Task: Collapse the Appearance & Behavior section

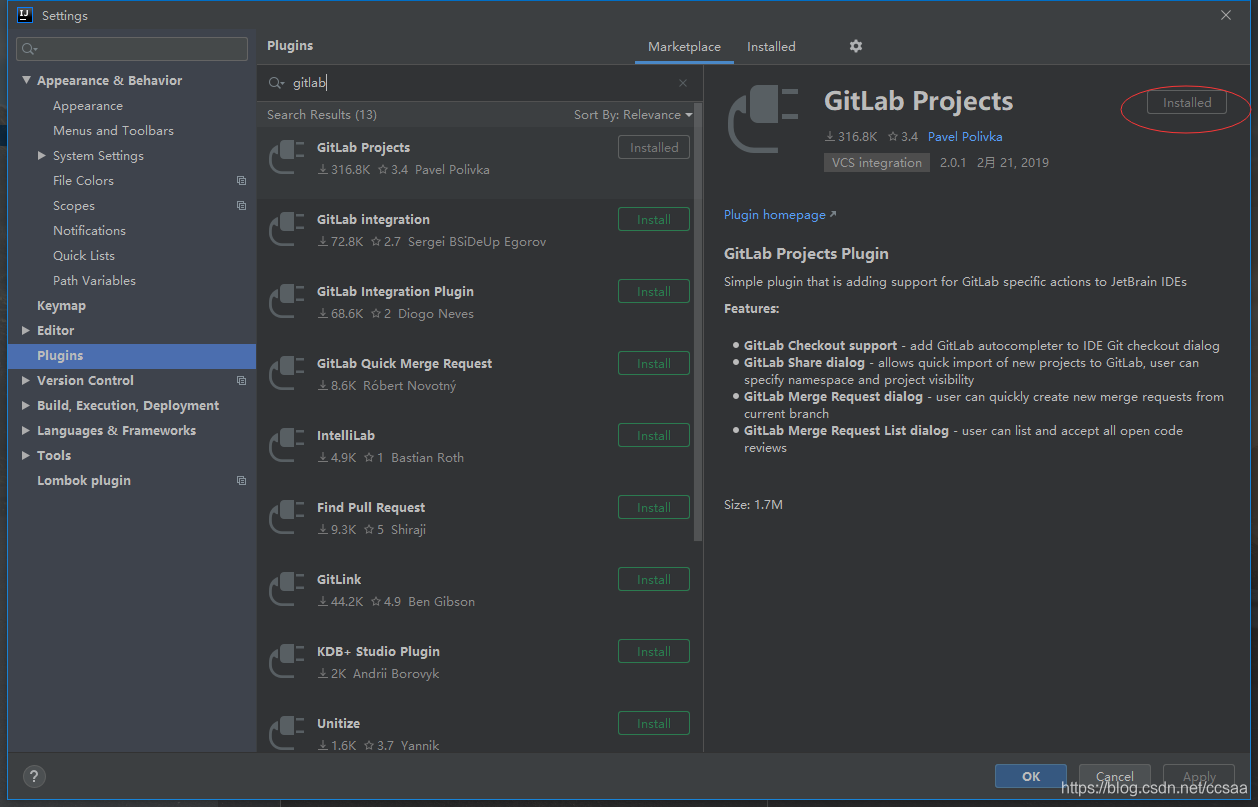Action: click(x=26, y=81)
